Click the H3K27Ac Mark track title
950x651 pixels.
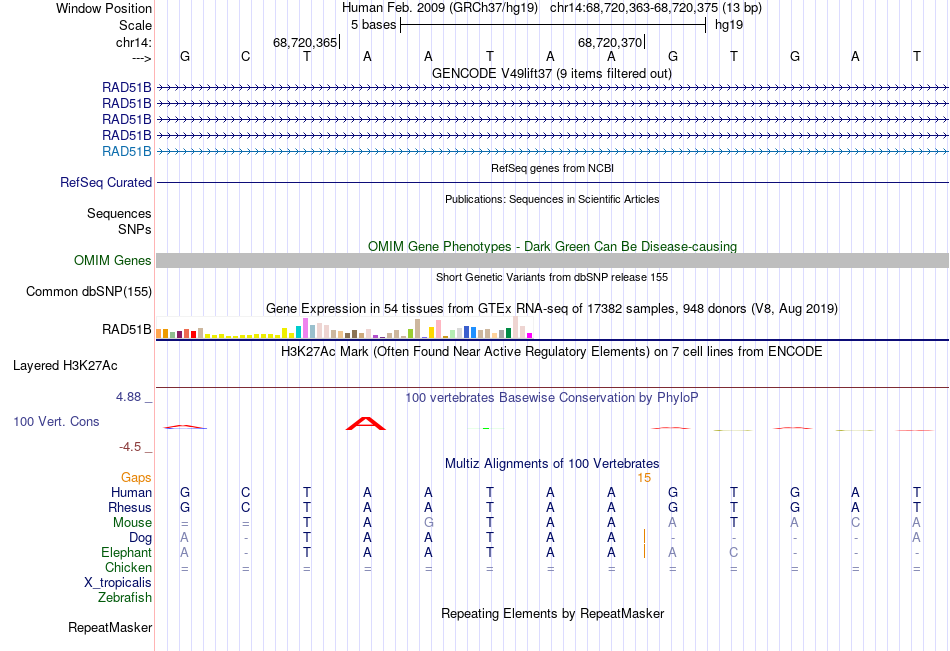pyautogui.click(x=552, y=352)
